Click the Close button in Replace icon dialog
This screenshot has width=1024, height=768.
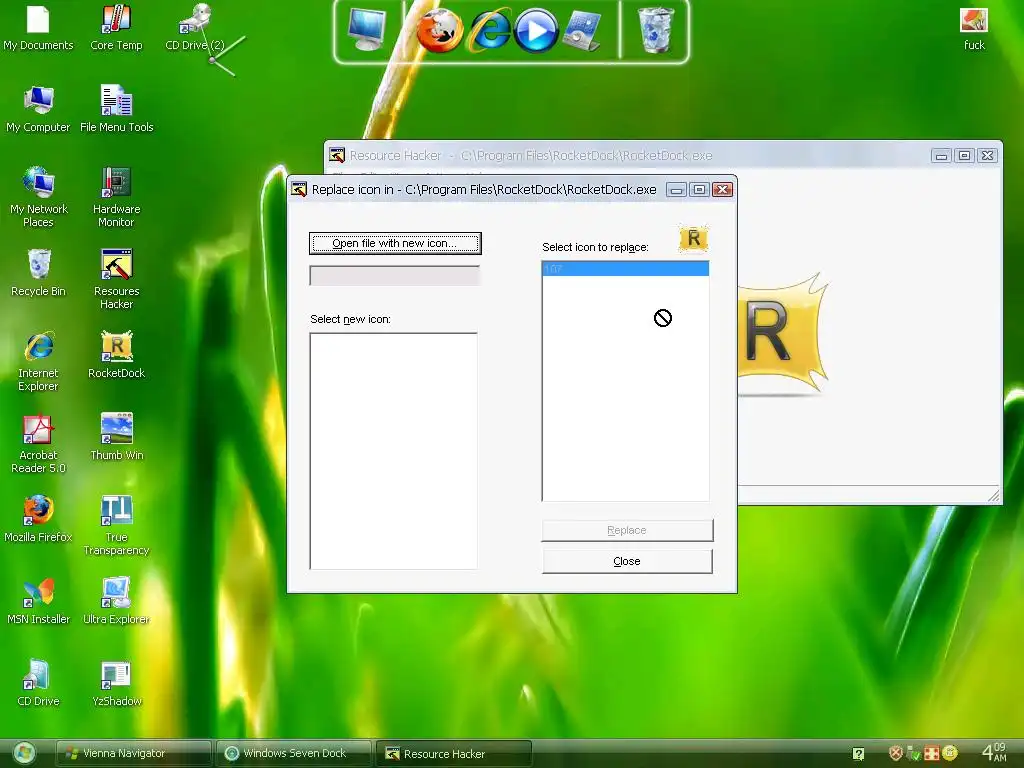click(627, 561)
